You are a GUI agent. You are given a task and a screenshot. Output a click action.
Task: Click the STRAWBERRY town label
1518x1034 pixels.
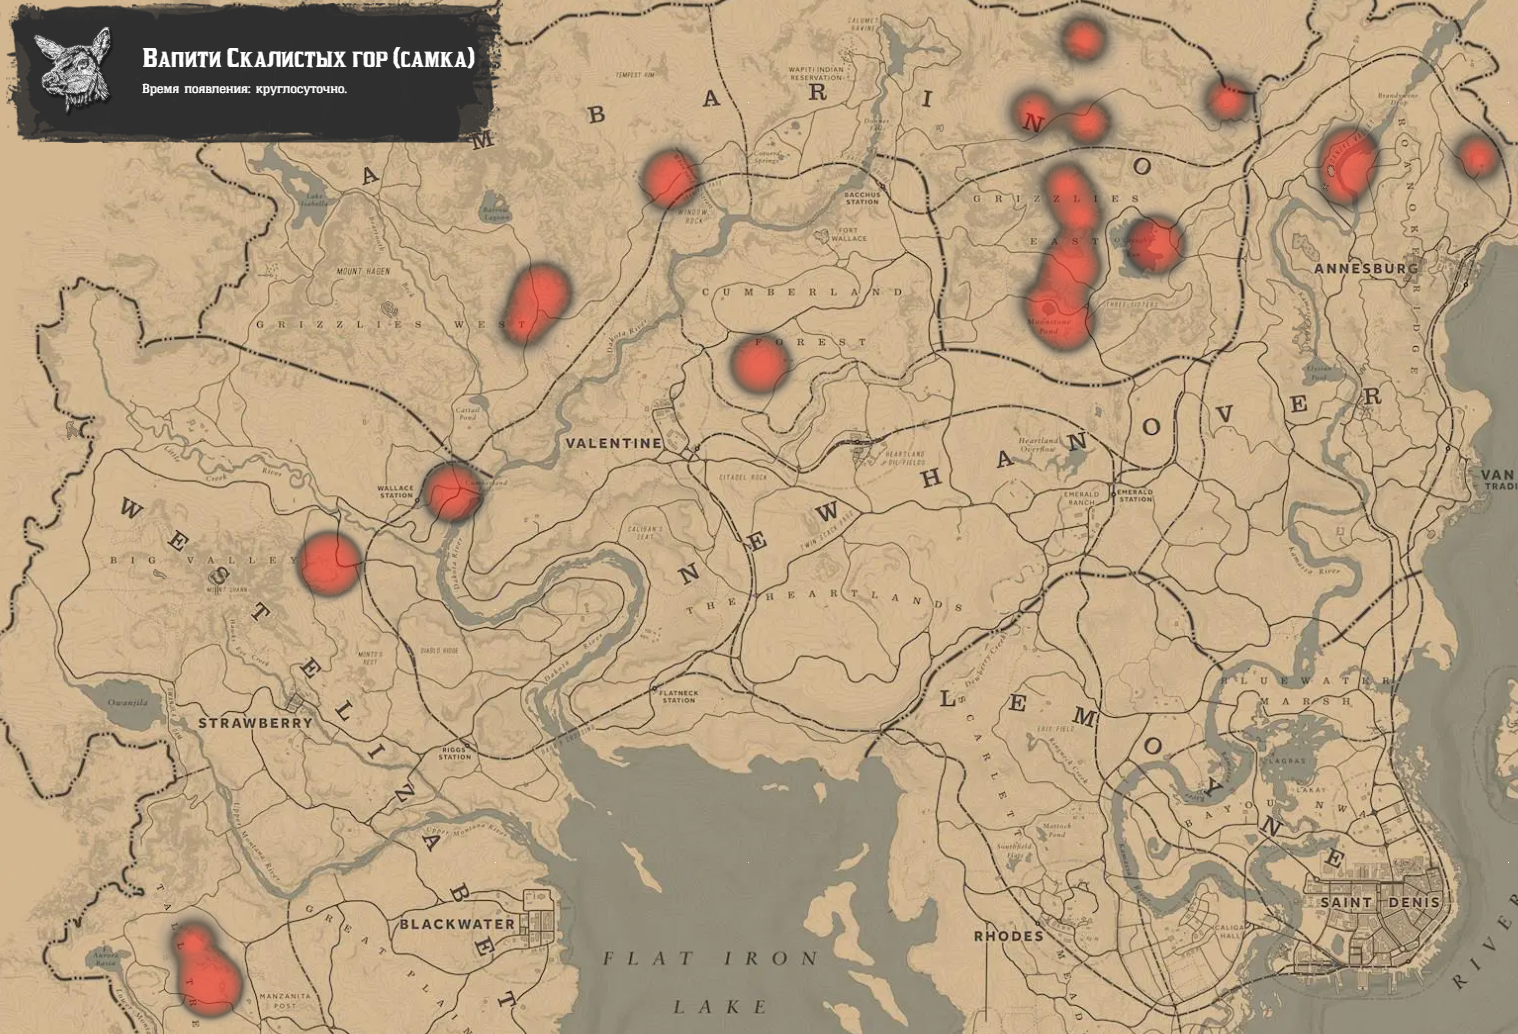point(255,723)
